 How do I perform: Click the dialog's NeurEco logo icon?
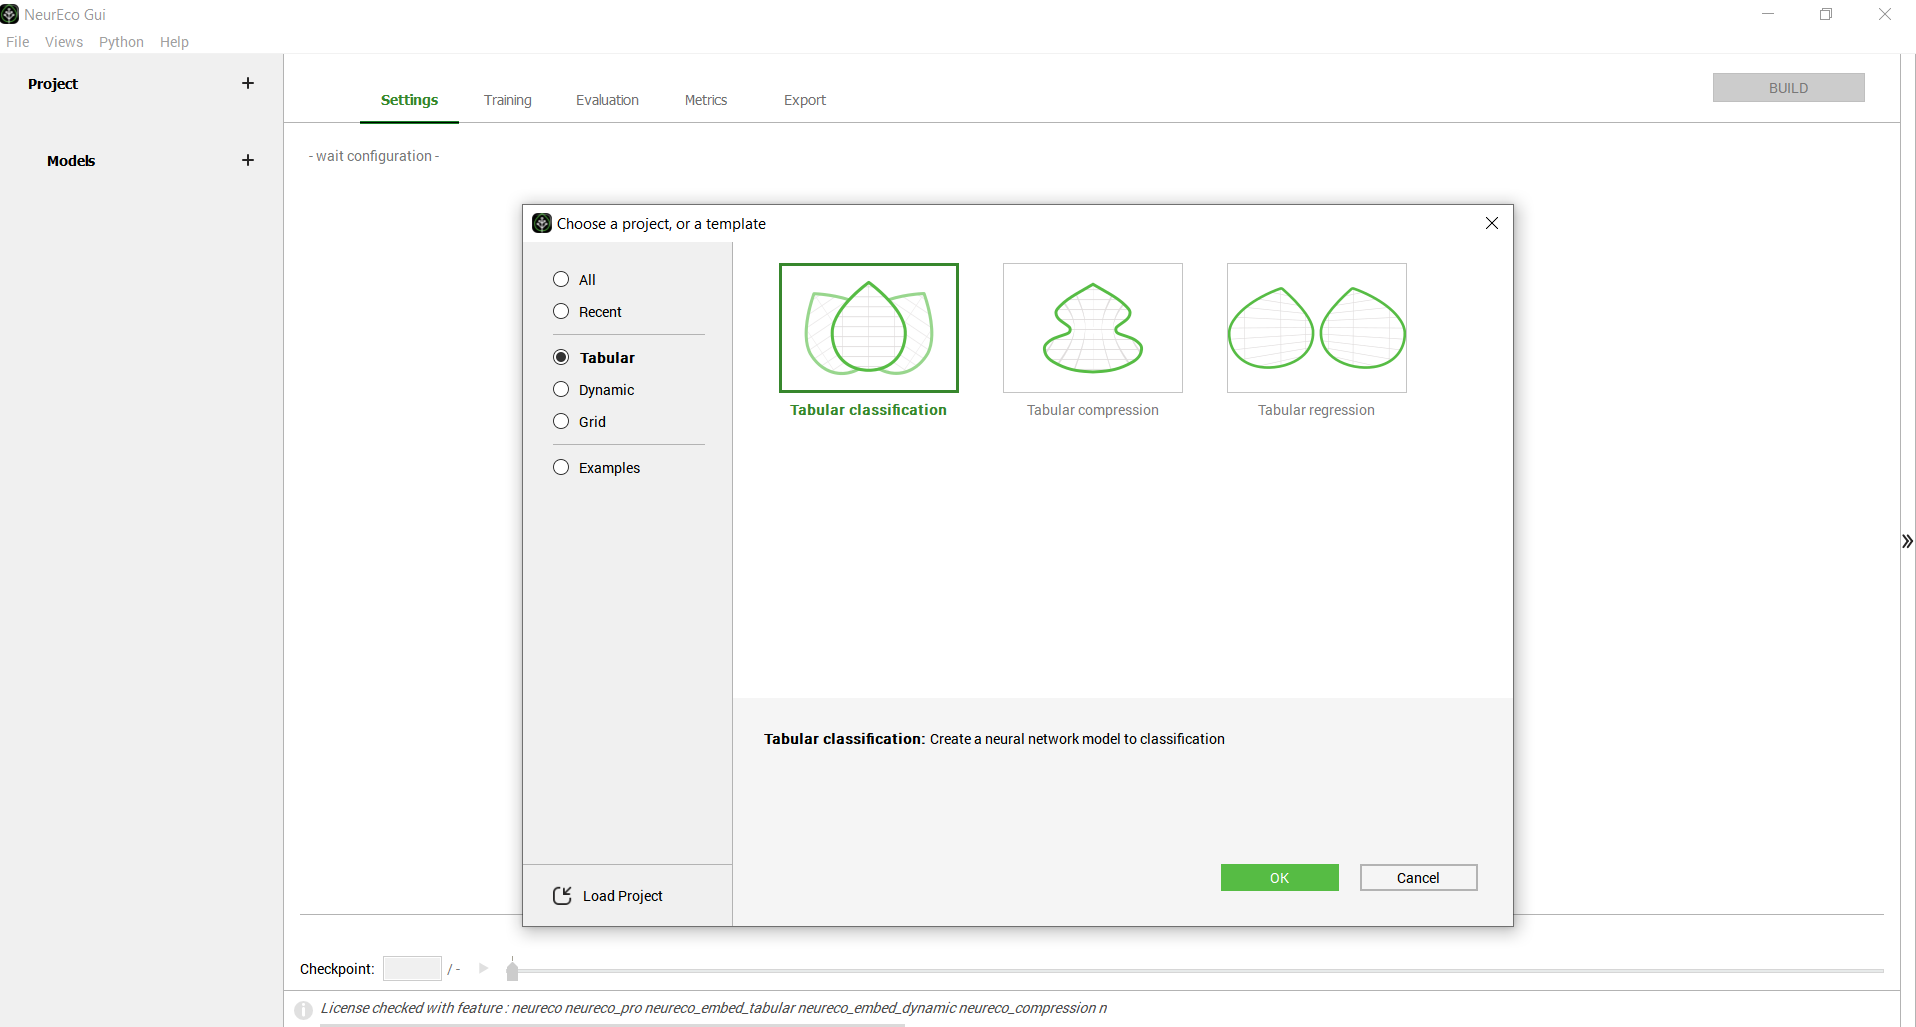click(542, 223)
